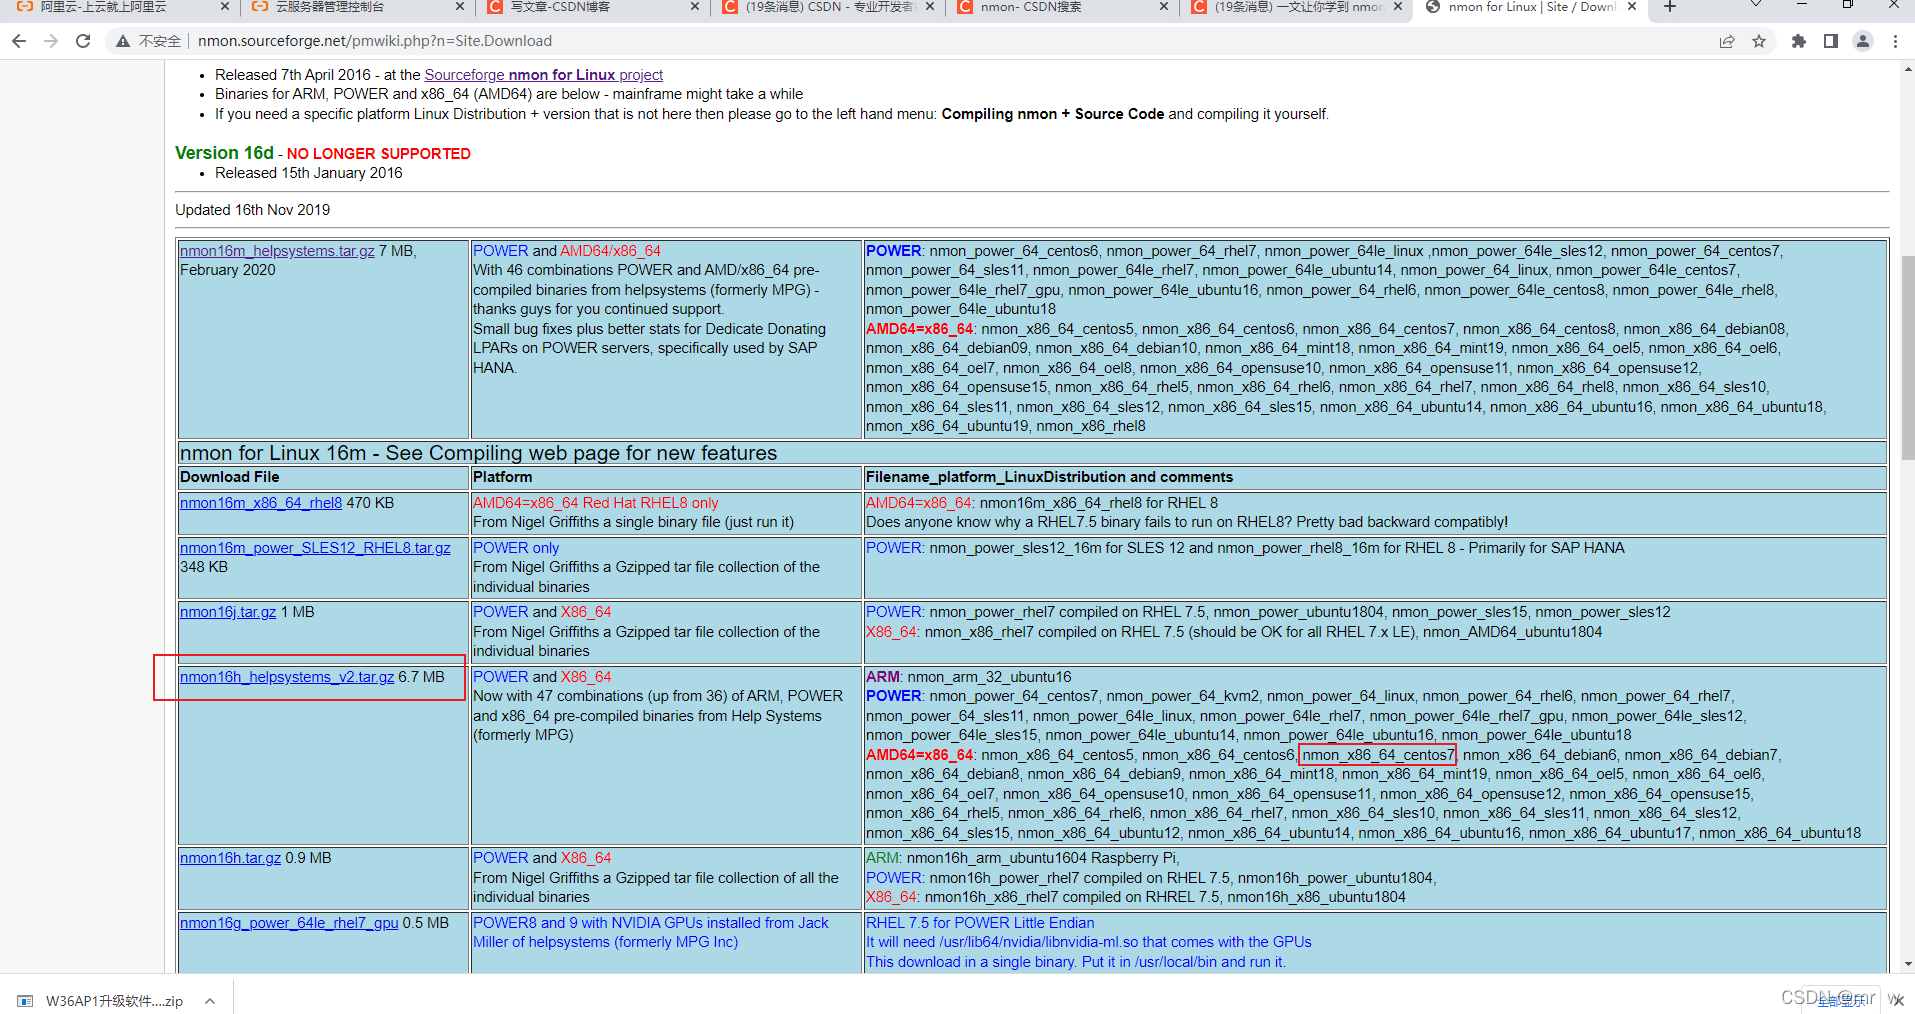The width and height of the screenshot is (1915, 1014).
Task: Download nmon16m_helpsystems.tar.gz
Action: [277, 251]
